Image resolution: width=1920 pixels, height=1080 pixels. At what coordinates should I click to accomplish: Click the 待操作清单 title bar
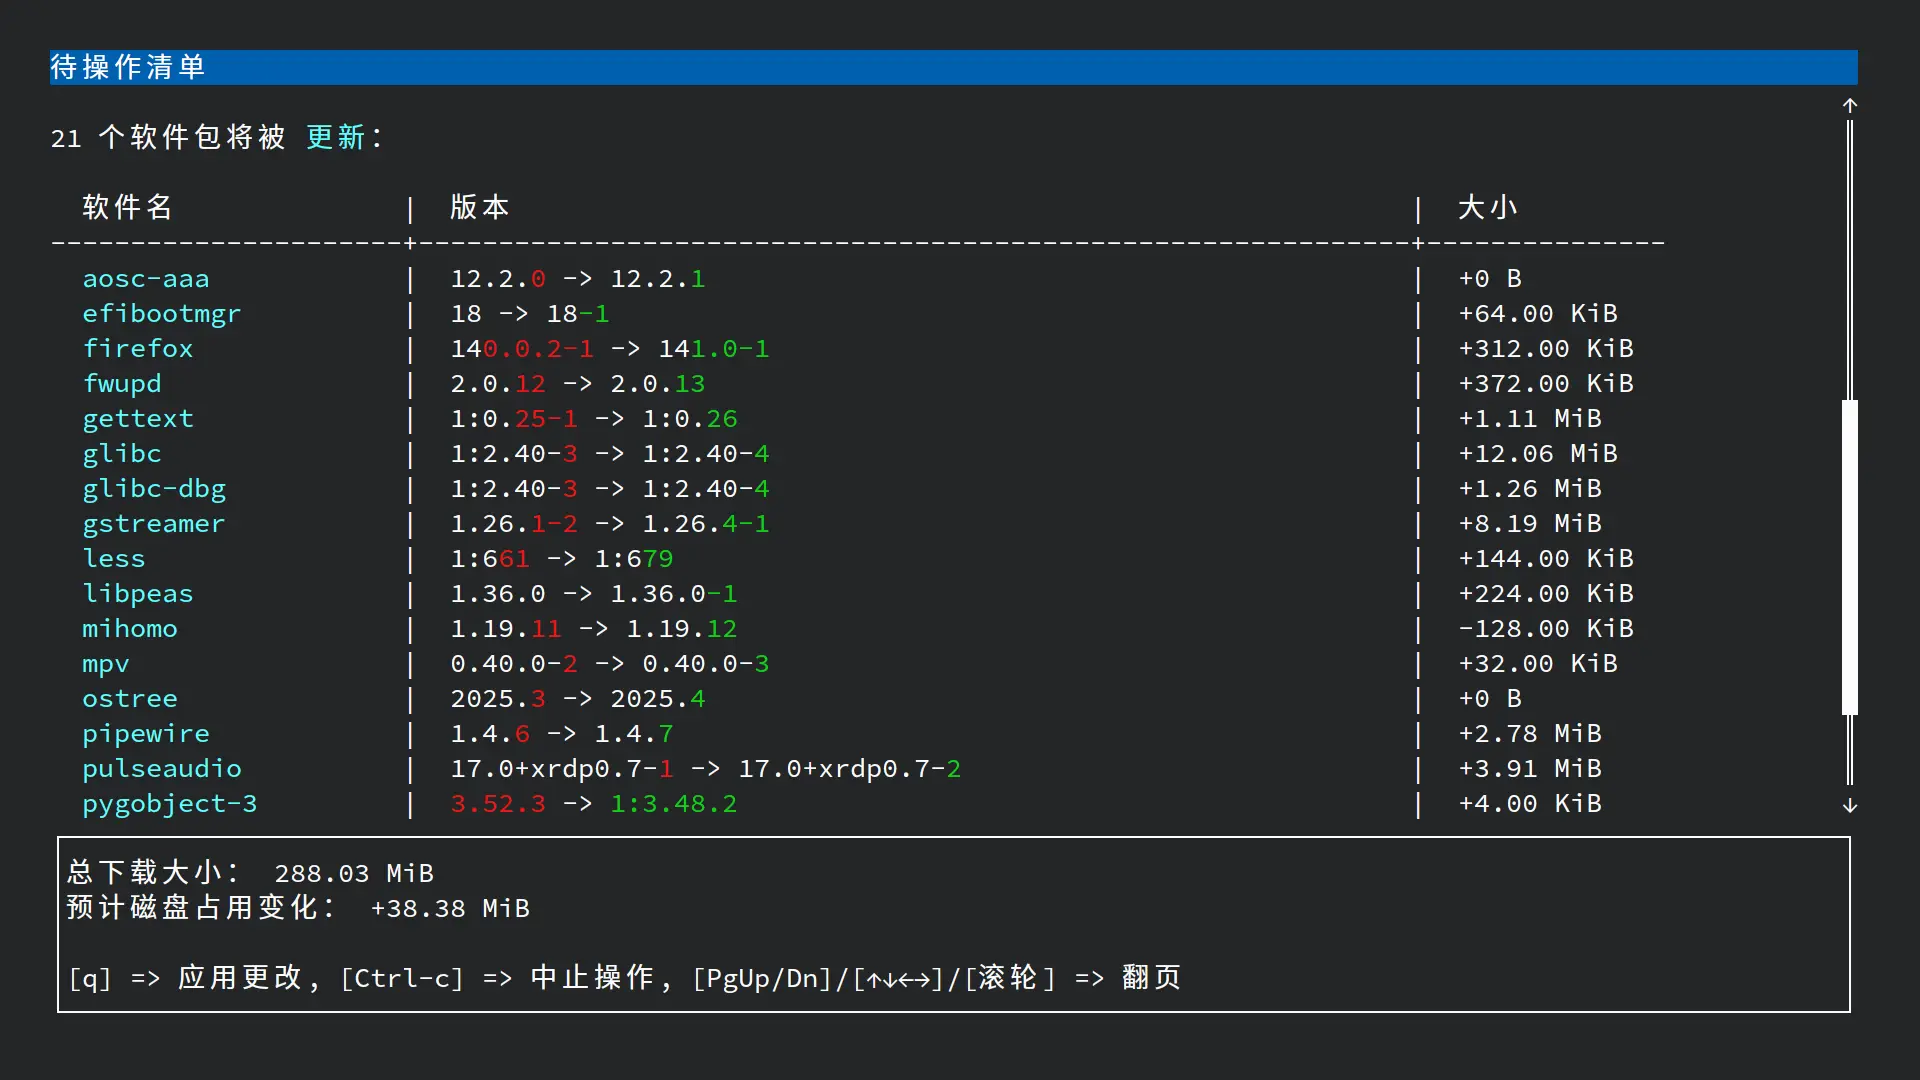pos(127,67)
